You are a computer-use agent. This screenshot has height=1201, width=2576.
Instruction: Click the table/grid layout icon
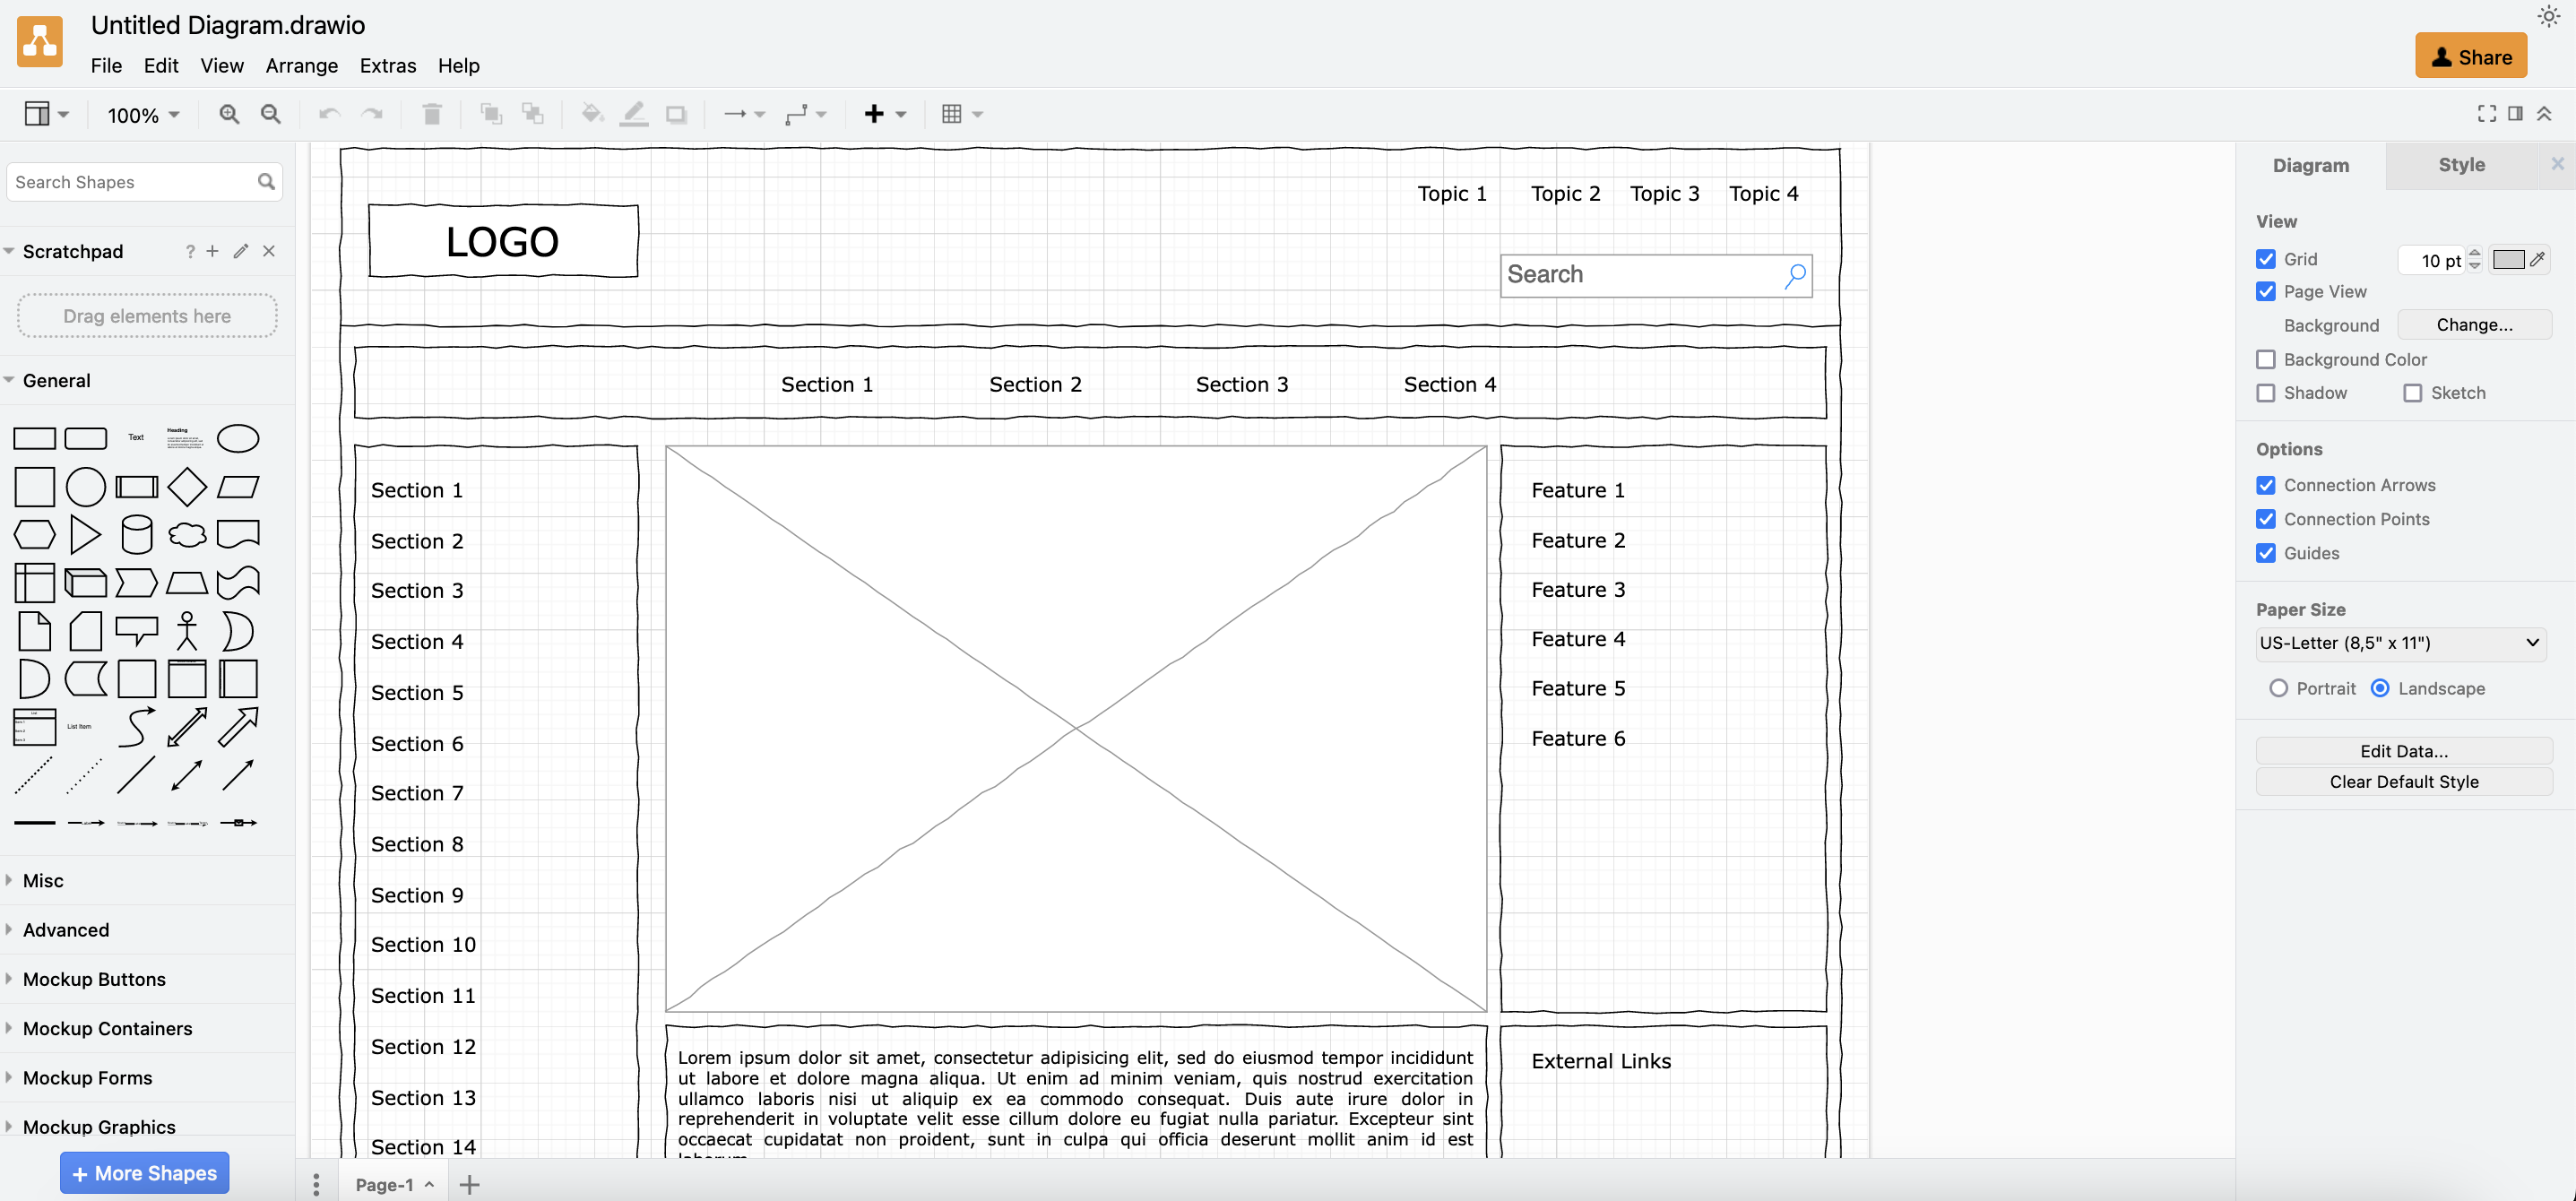(951, 112)
